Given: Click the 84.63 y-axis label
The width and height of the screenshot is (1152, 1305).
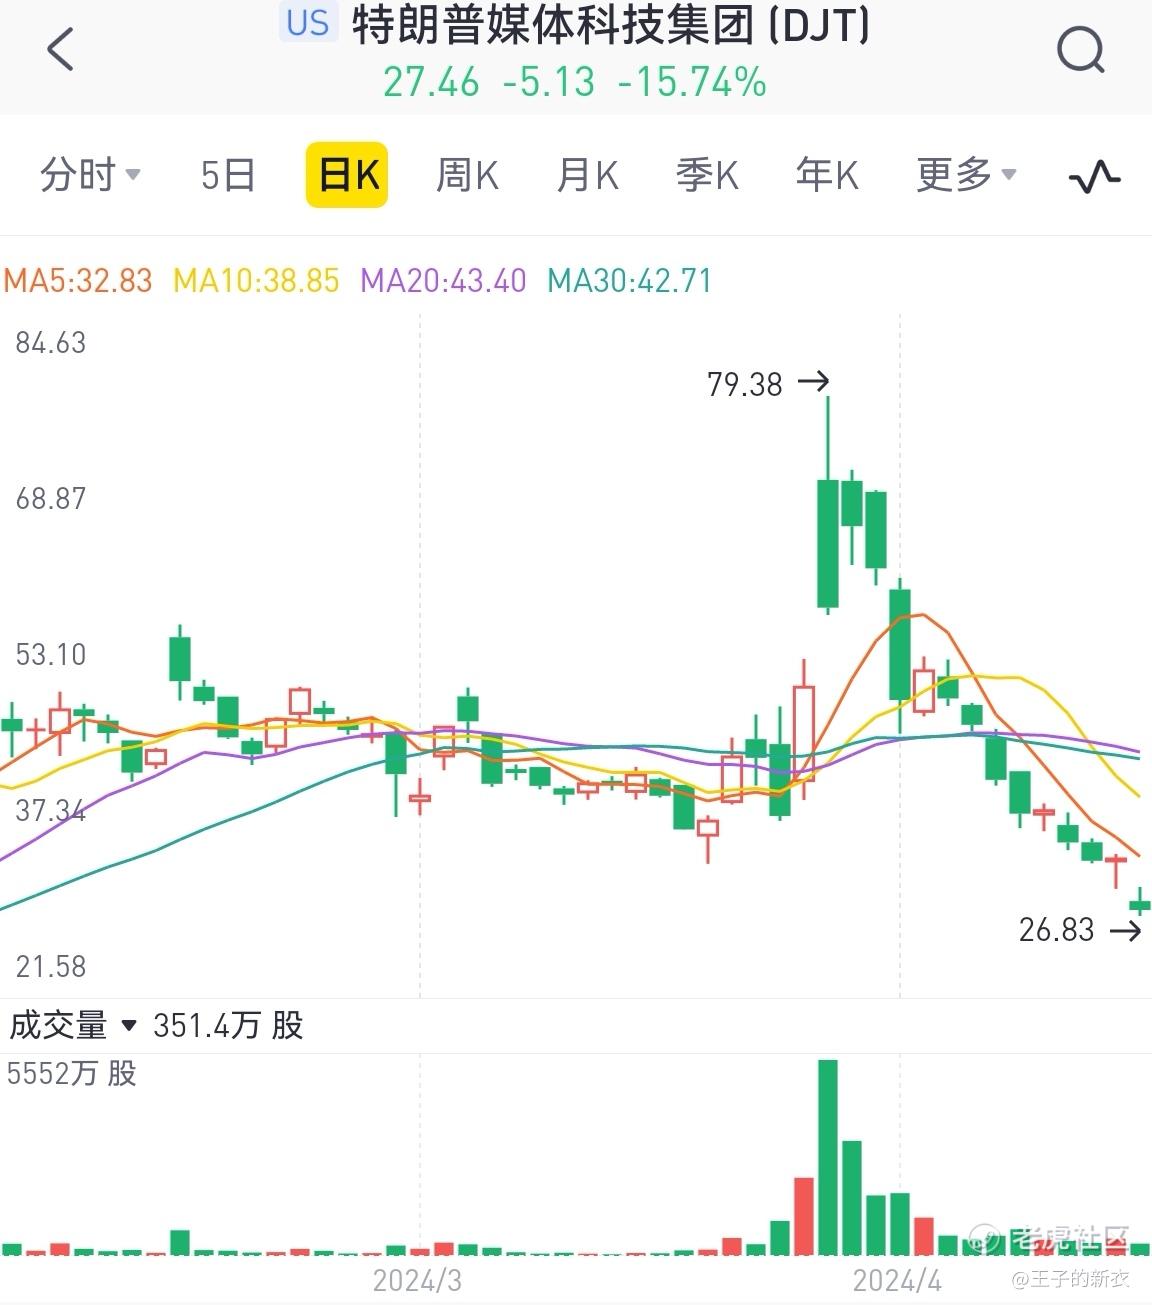Looking at the screenshot, I should point(51,343).
